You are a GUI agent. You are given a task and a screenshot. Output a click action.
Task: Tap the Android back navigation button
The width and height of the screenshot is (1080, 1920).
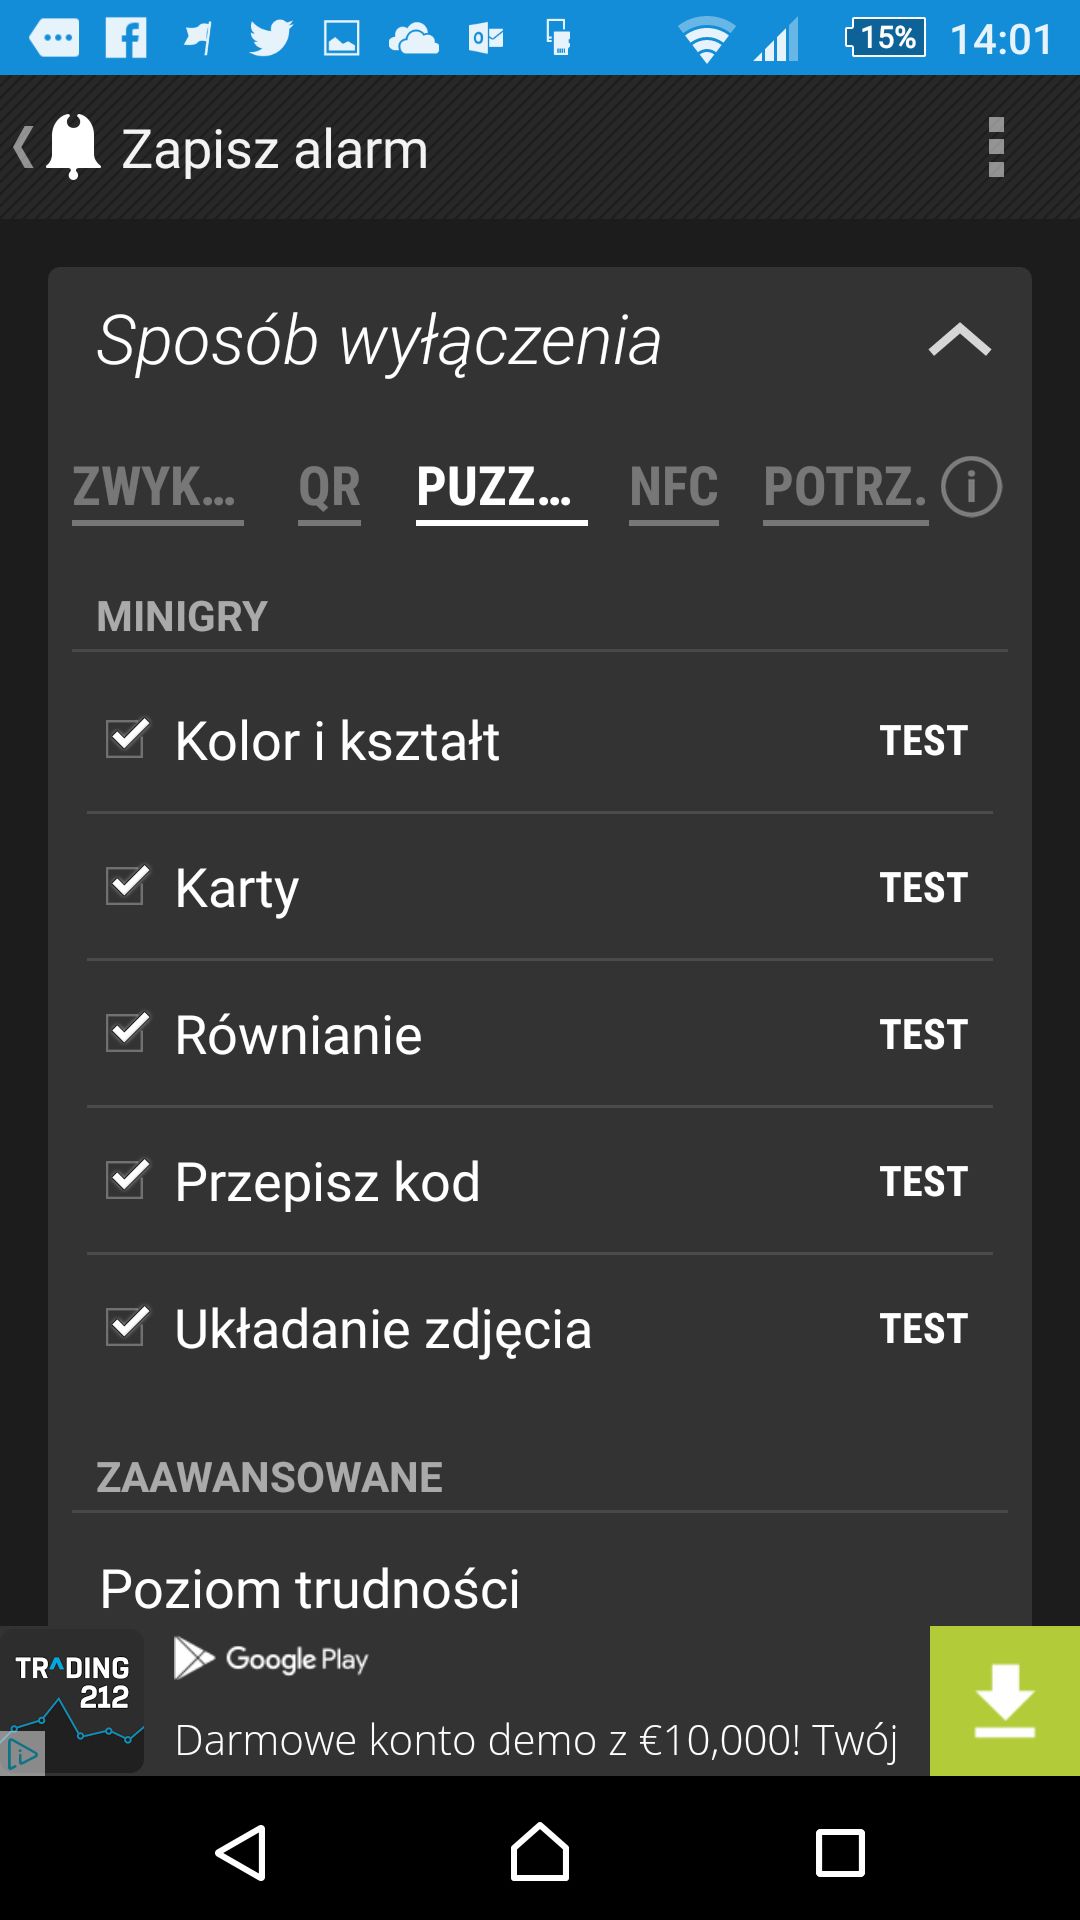[241, 1853]
